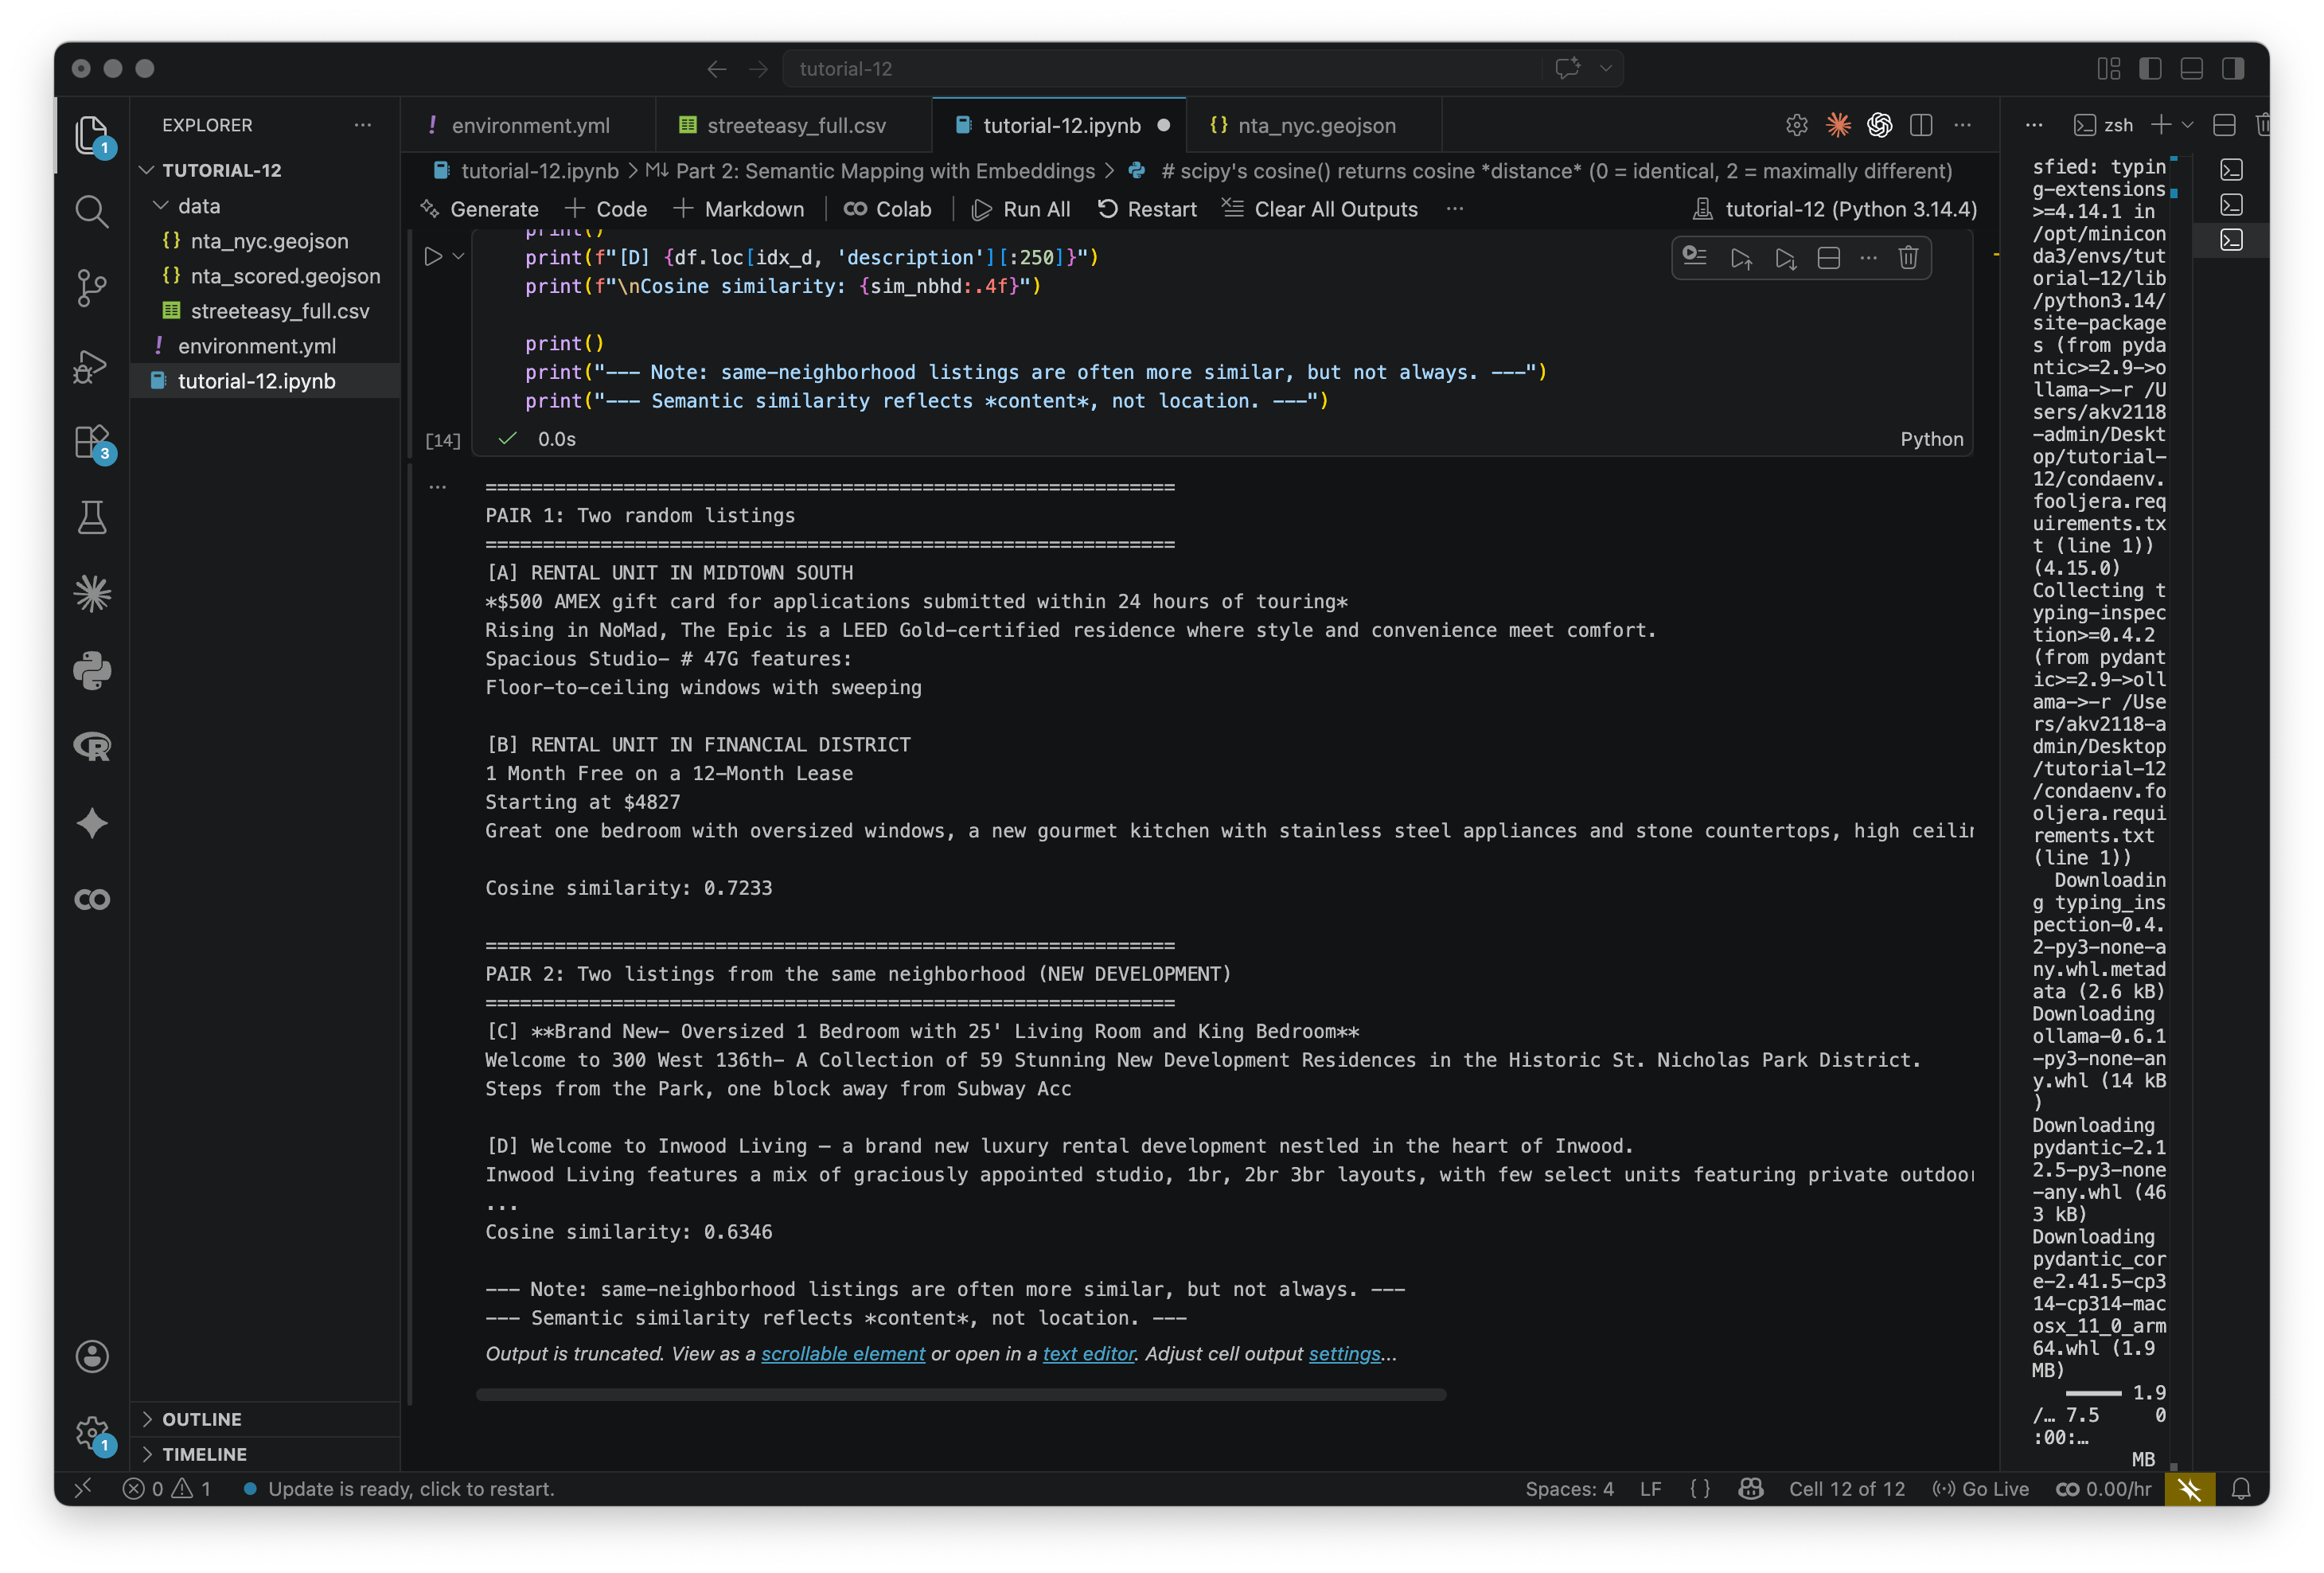This screenshot has height=1573, width=2324.
Task: Open the Manage gear icon
Action: click(91, 1433)
